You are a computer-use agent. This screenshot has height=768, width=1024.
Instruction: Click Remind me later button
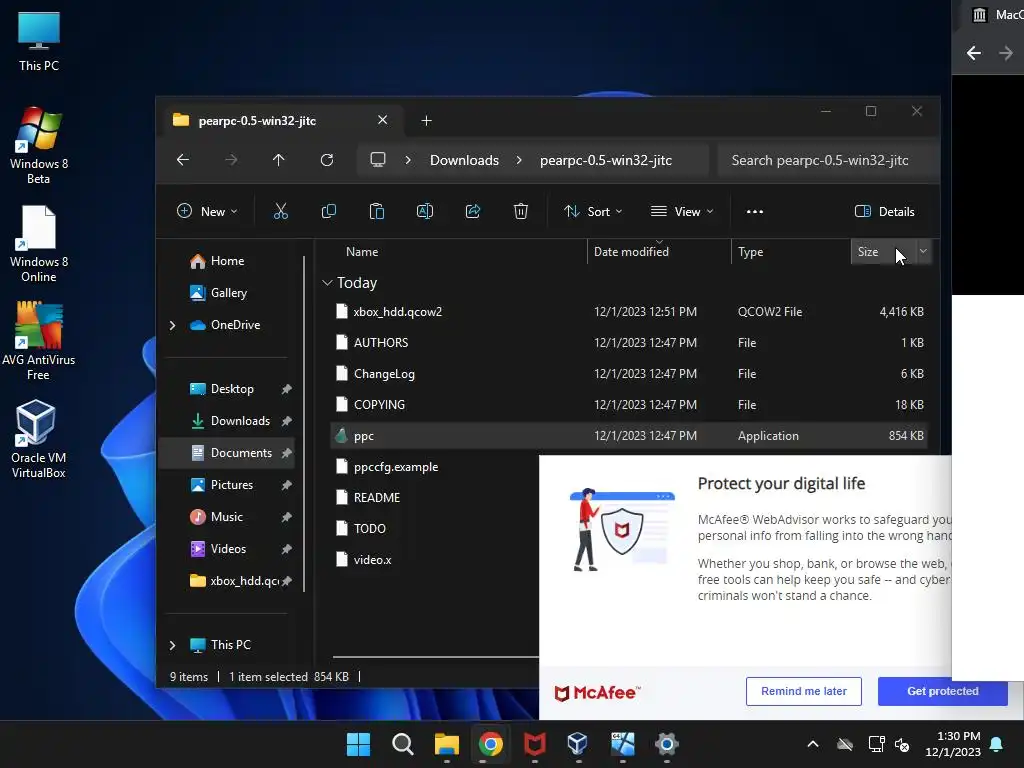[x=803, y=691]
